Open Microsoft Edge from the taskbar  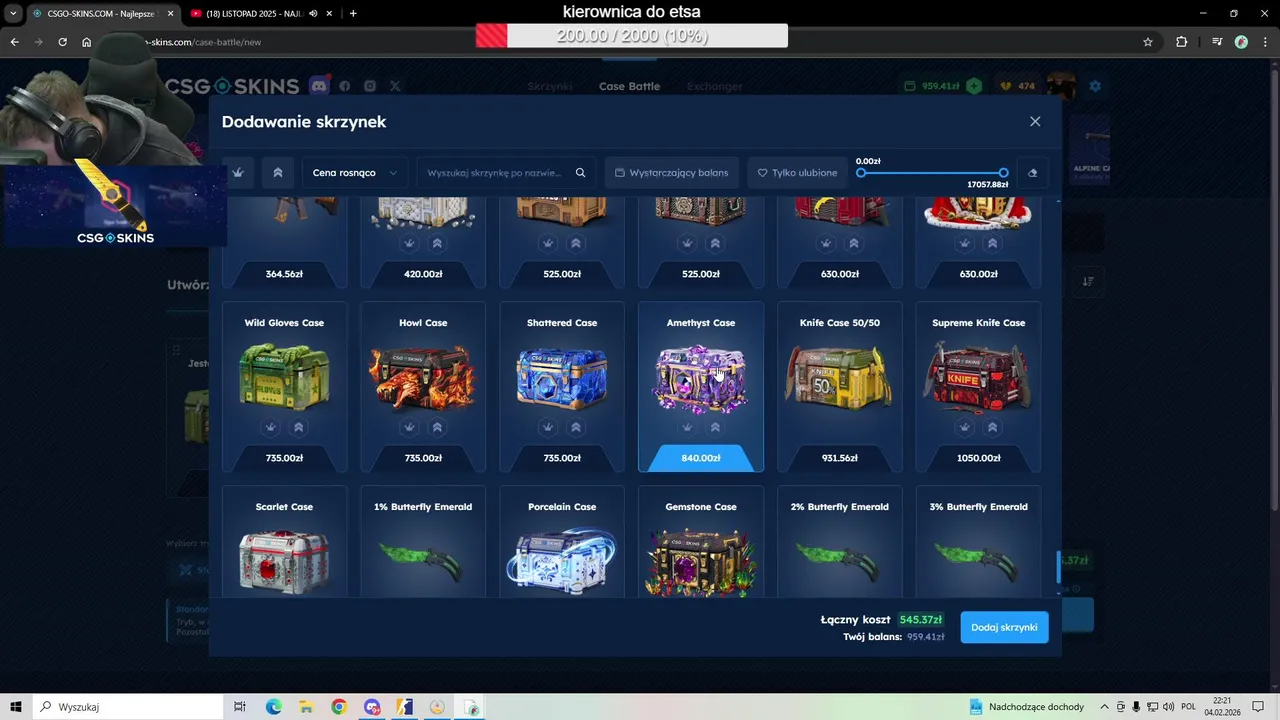click(273, 707)
